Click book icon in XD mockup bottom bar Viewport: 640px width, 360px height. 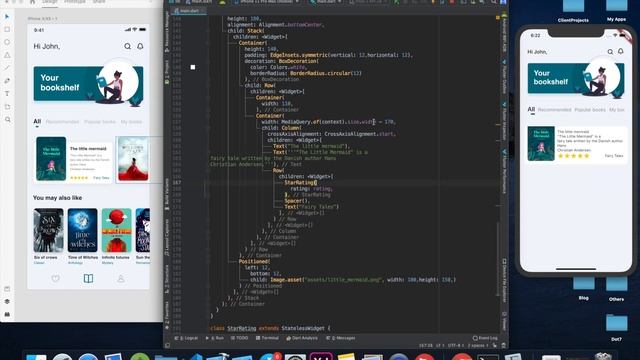[88, 278]
